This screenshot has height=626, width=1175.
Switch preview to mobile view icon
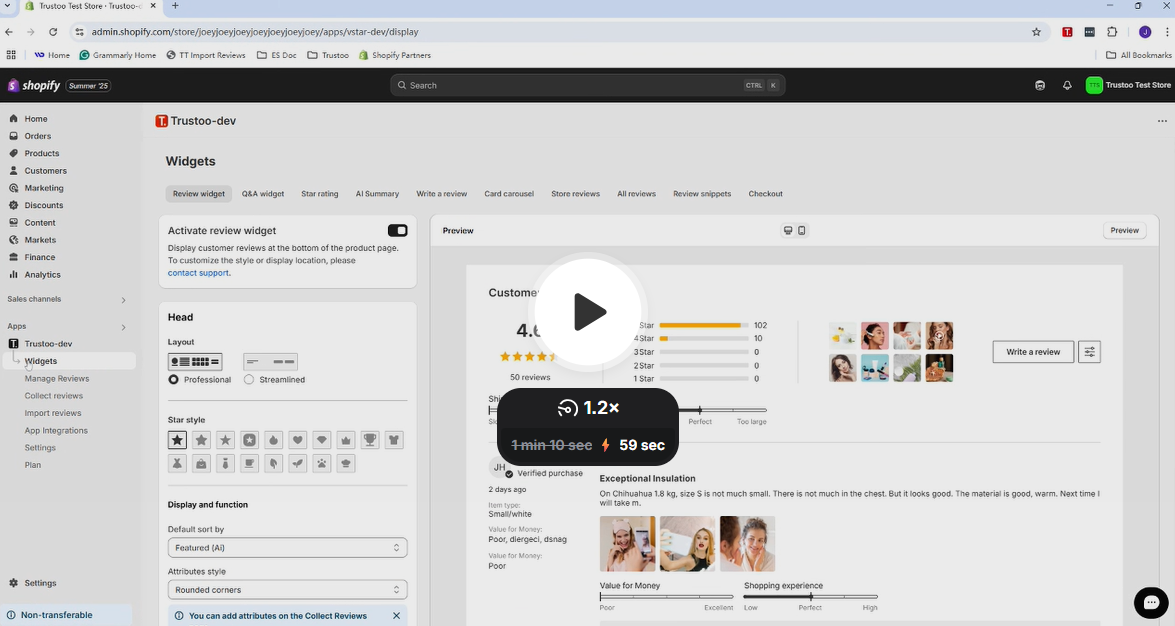tap(802, 231)
